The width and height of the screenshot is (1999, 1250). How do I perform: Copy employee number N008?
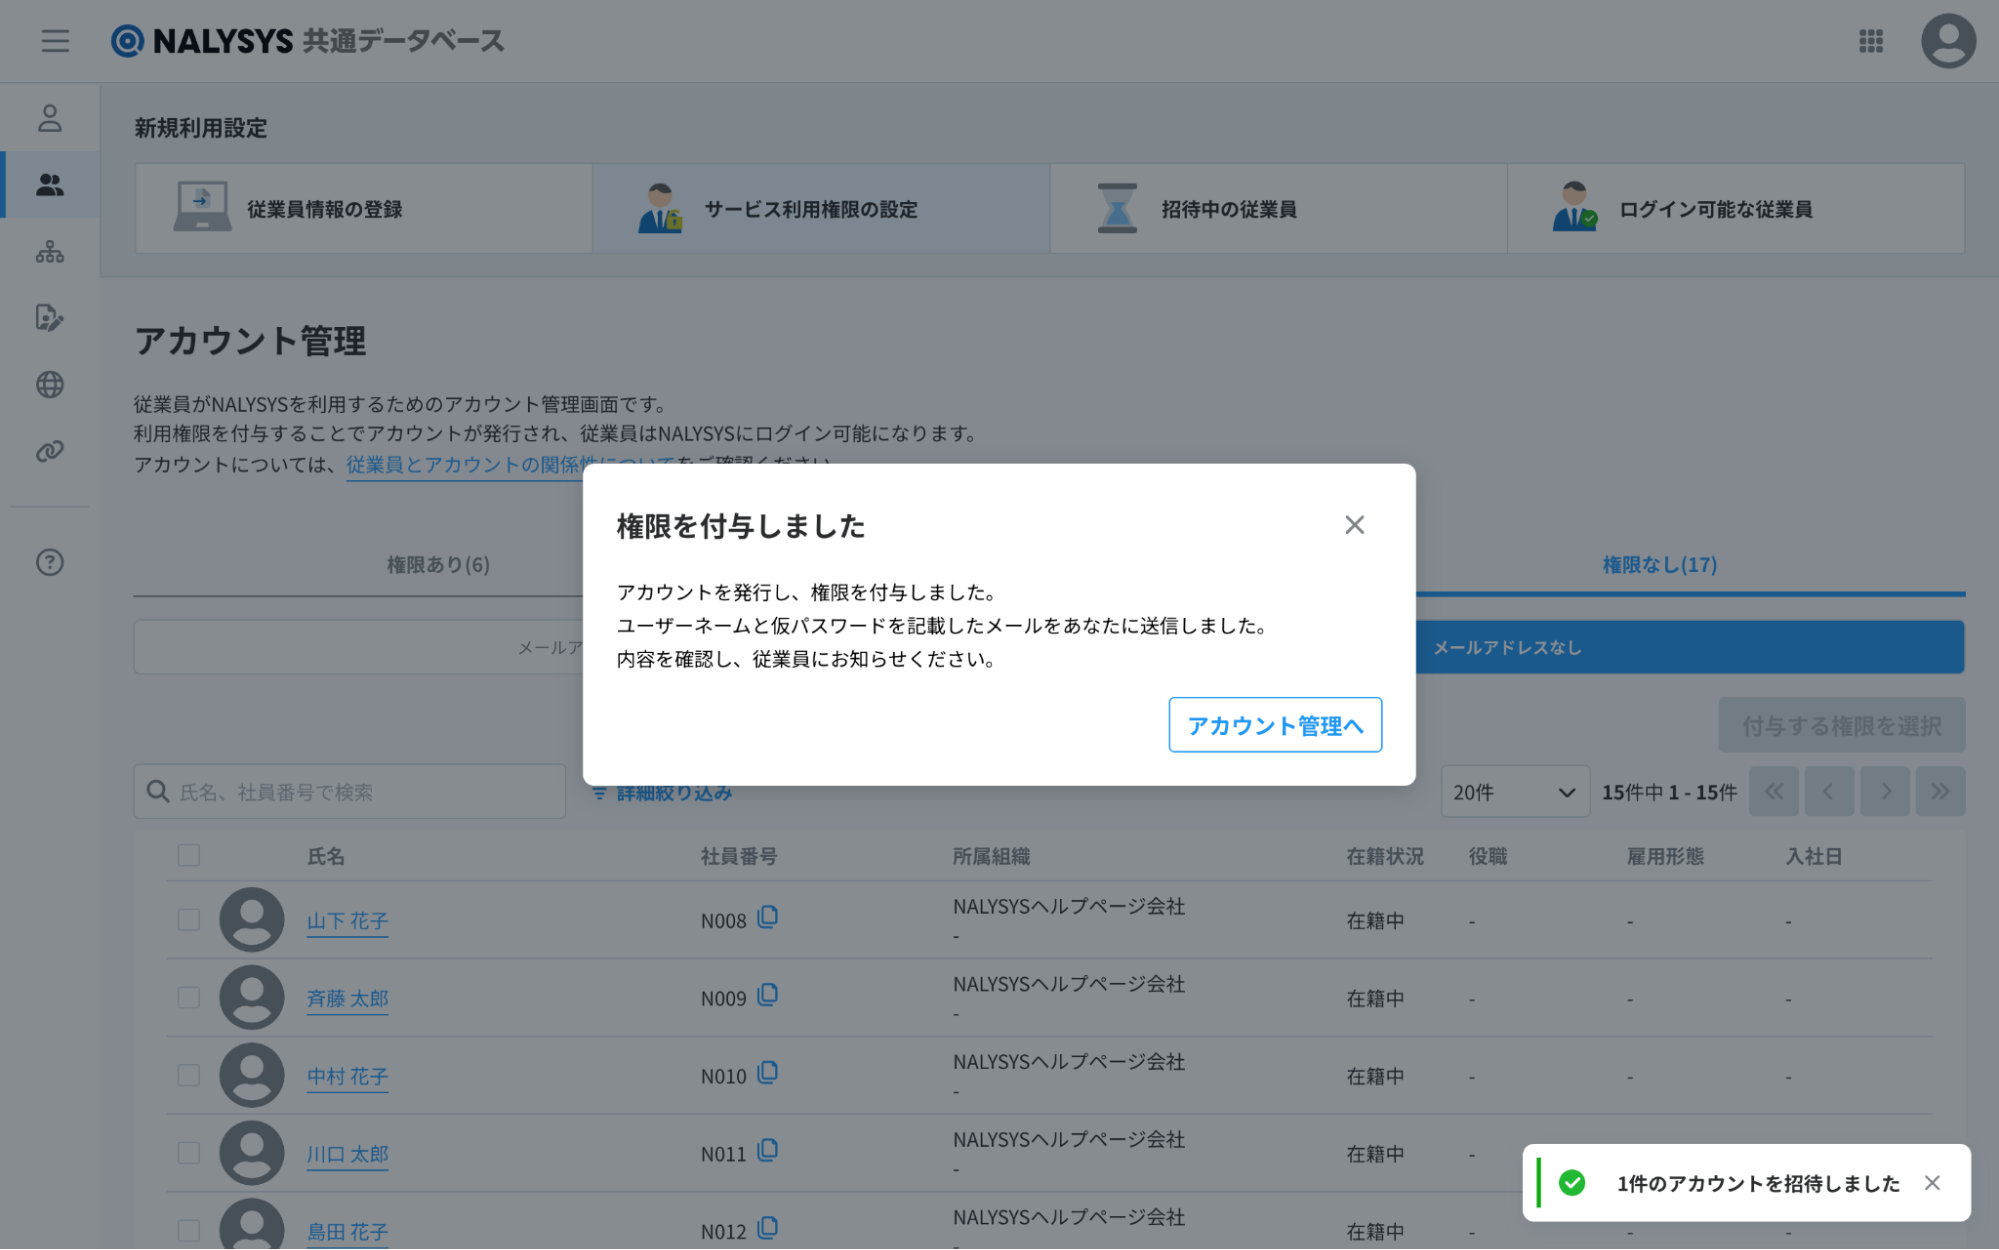coord(768,917)
